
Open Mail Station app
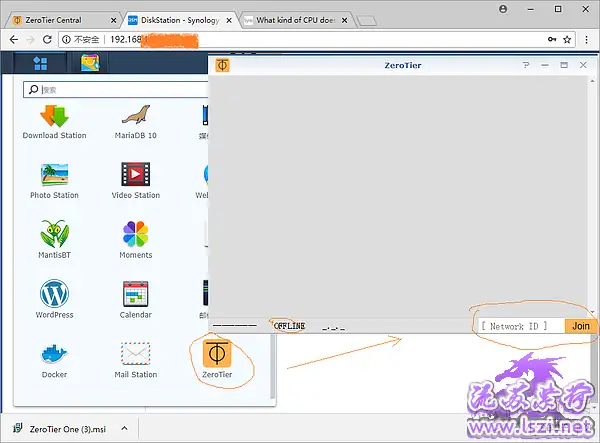(135, 361)
